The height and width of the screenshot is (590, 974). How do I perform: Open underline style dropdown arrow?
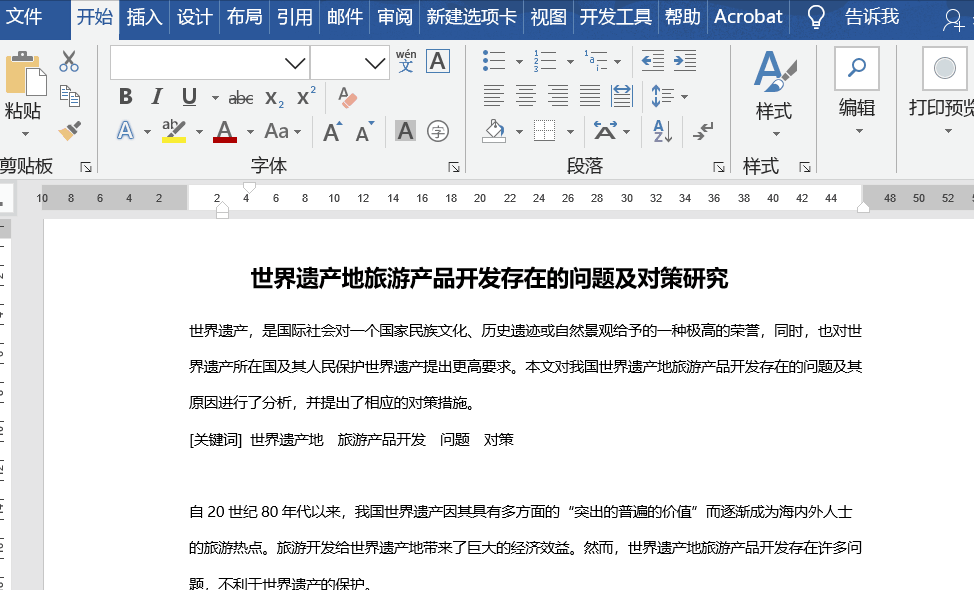pos(215,98)
